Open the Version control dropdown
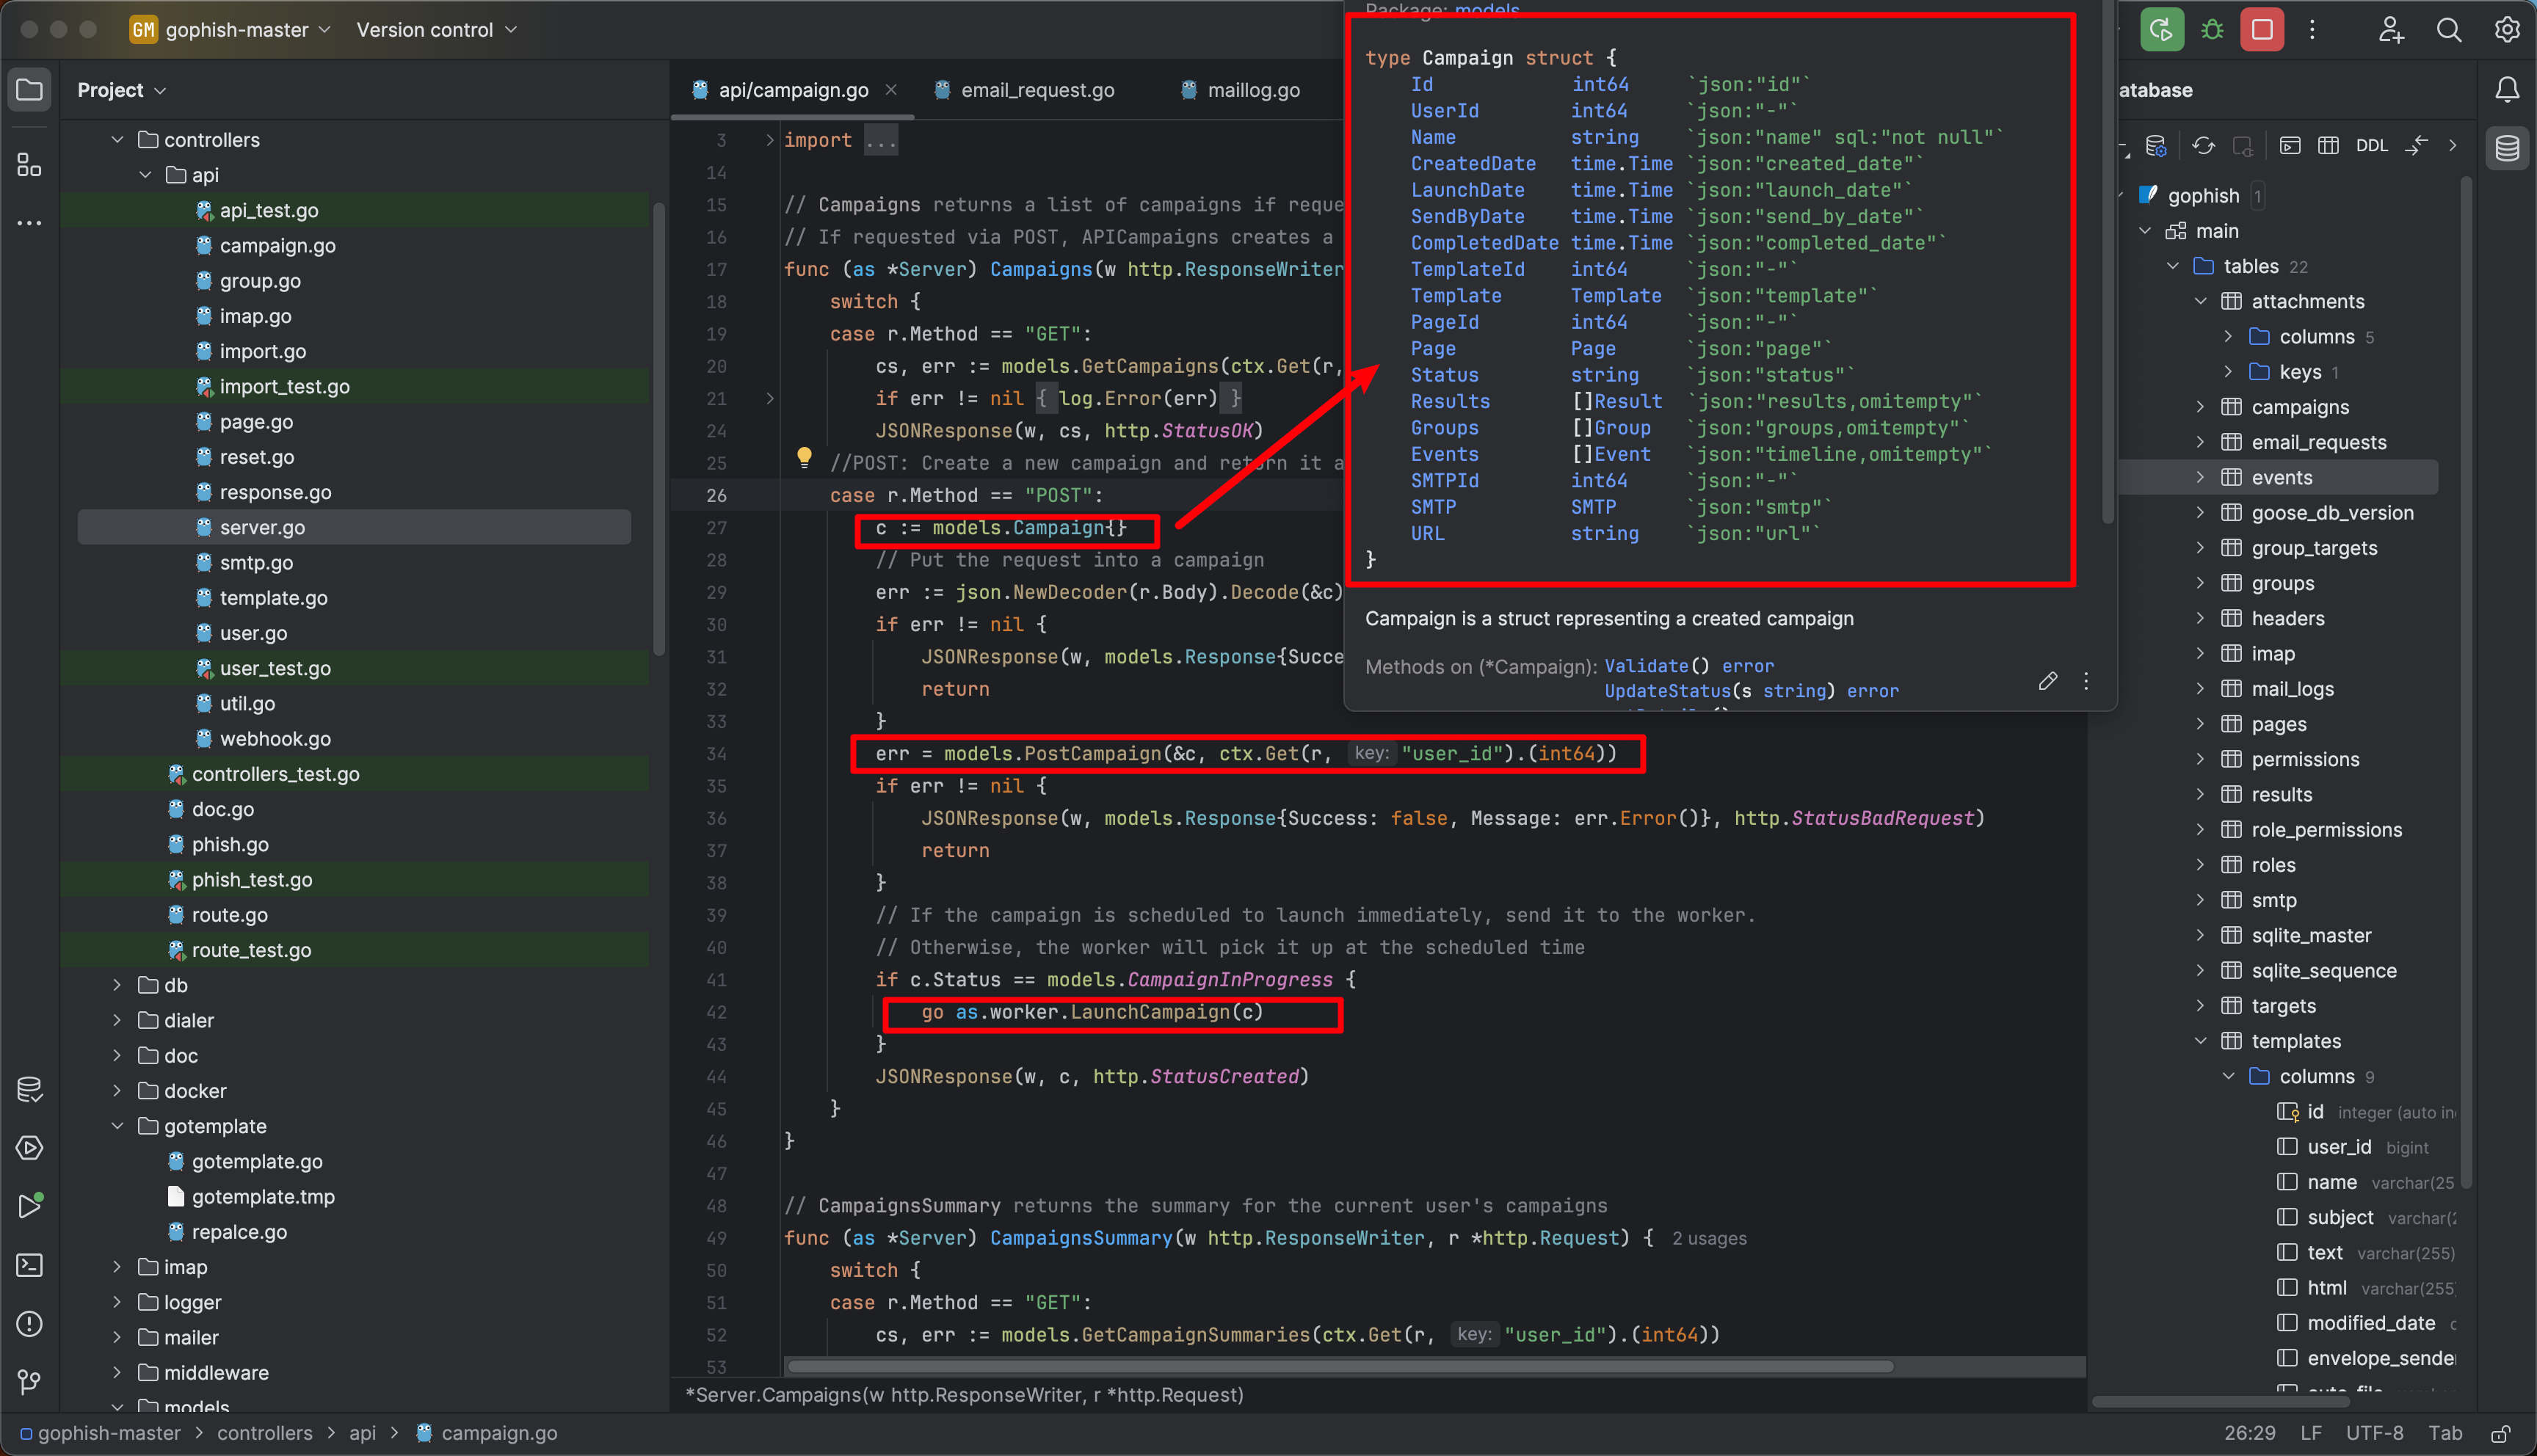The width and height of the screenshot is (2537, 1456). pos(437,29)
